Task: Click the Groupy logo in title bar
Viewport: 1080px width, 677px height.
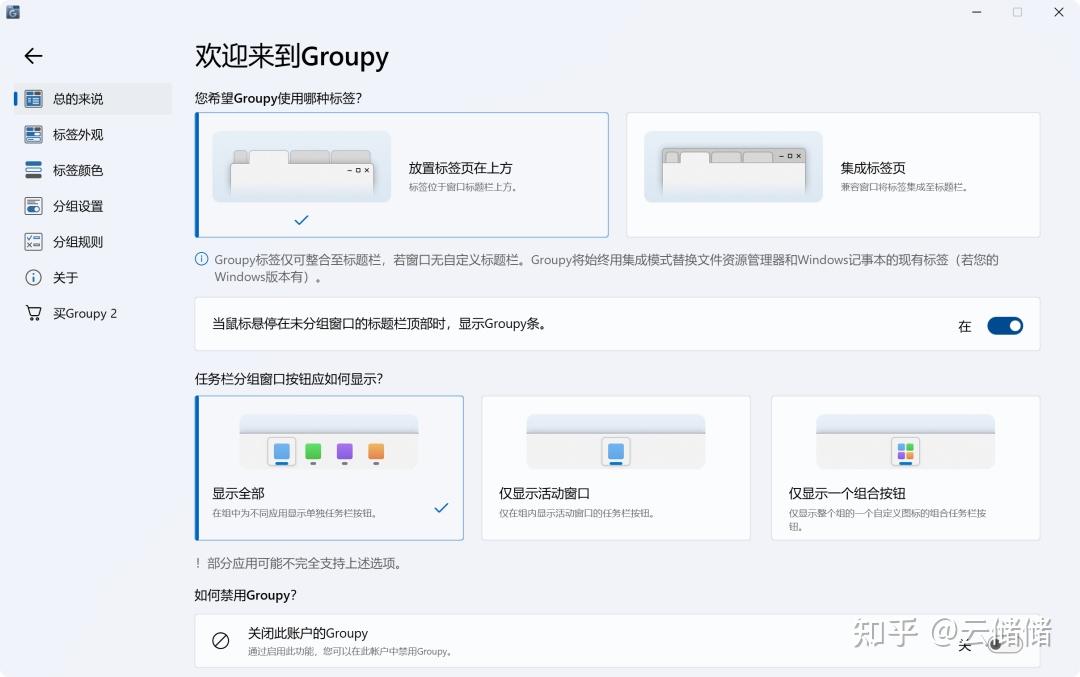Action: click(14, 13)
